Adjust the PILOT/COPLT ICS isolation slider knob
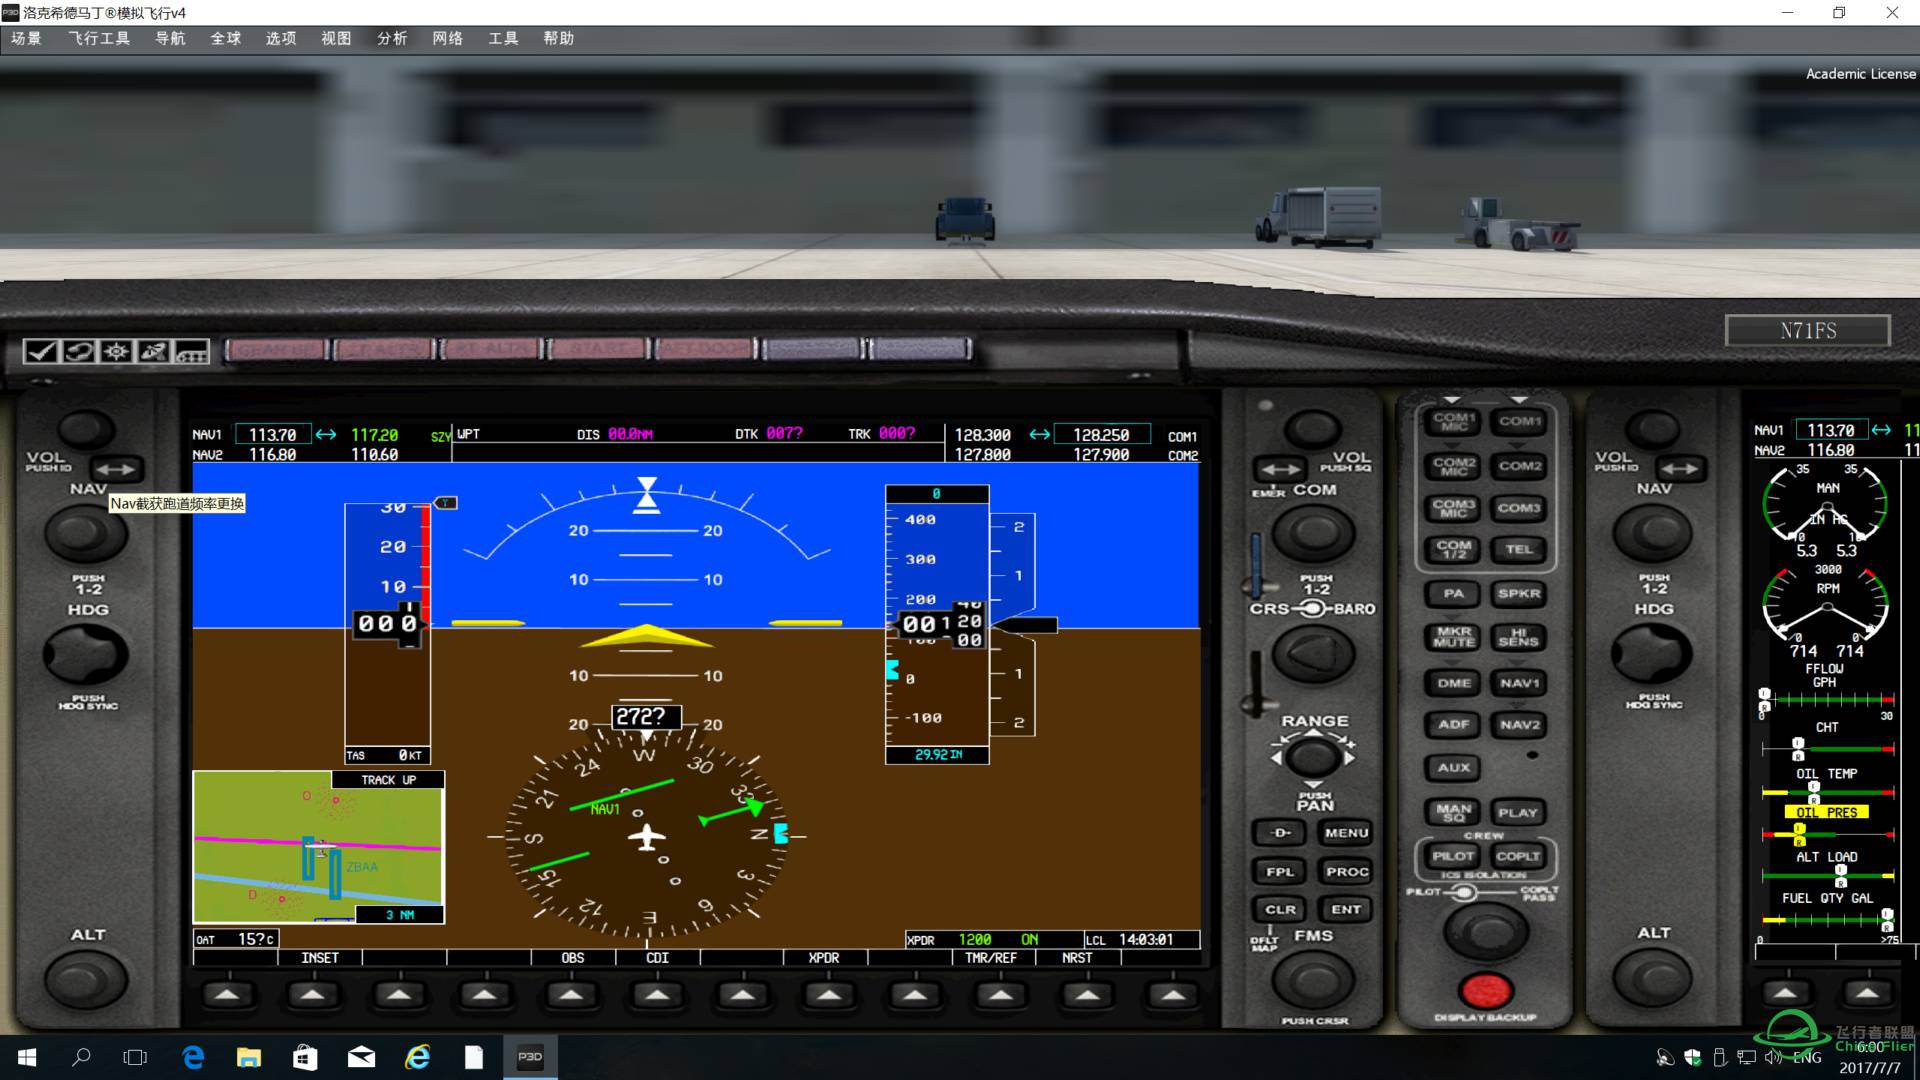1920x1080 pixels. [x=1464, y=891]
